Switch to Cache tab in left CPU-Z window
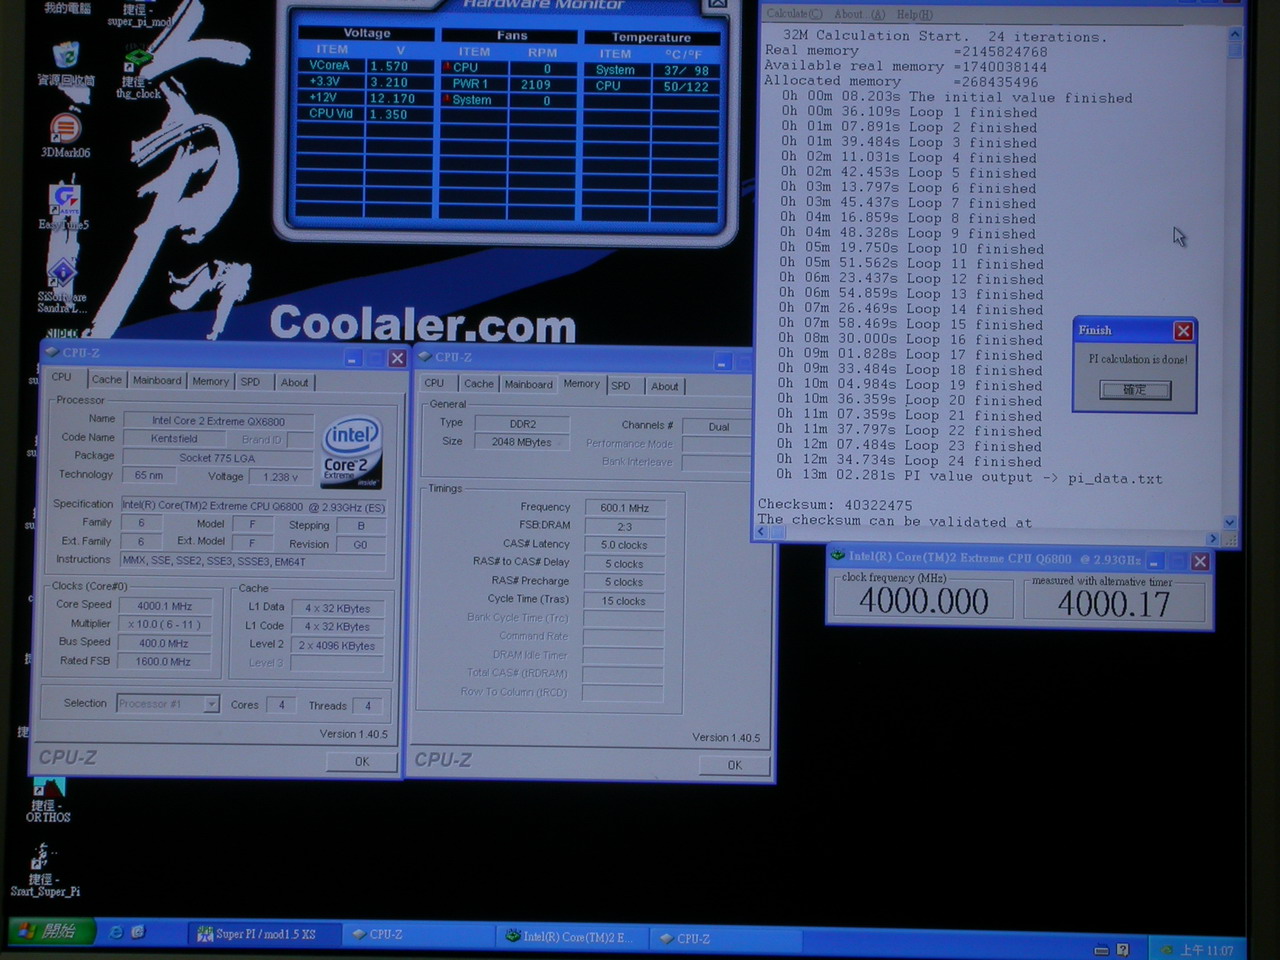This screenshot has height=960, width=1280. (x=107, y=380)
